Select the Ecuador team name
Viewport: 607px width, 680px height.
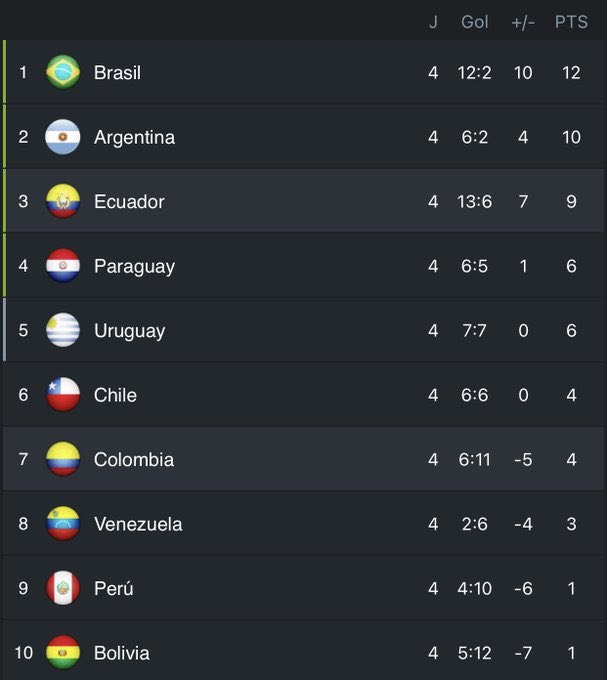(x=129, y=202)
